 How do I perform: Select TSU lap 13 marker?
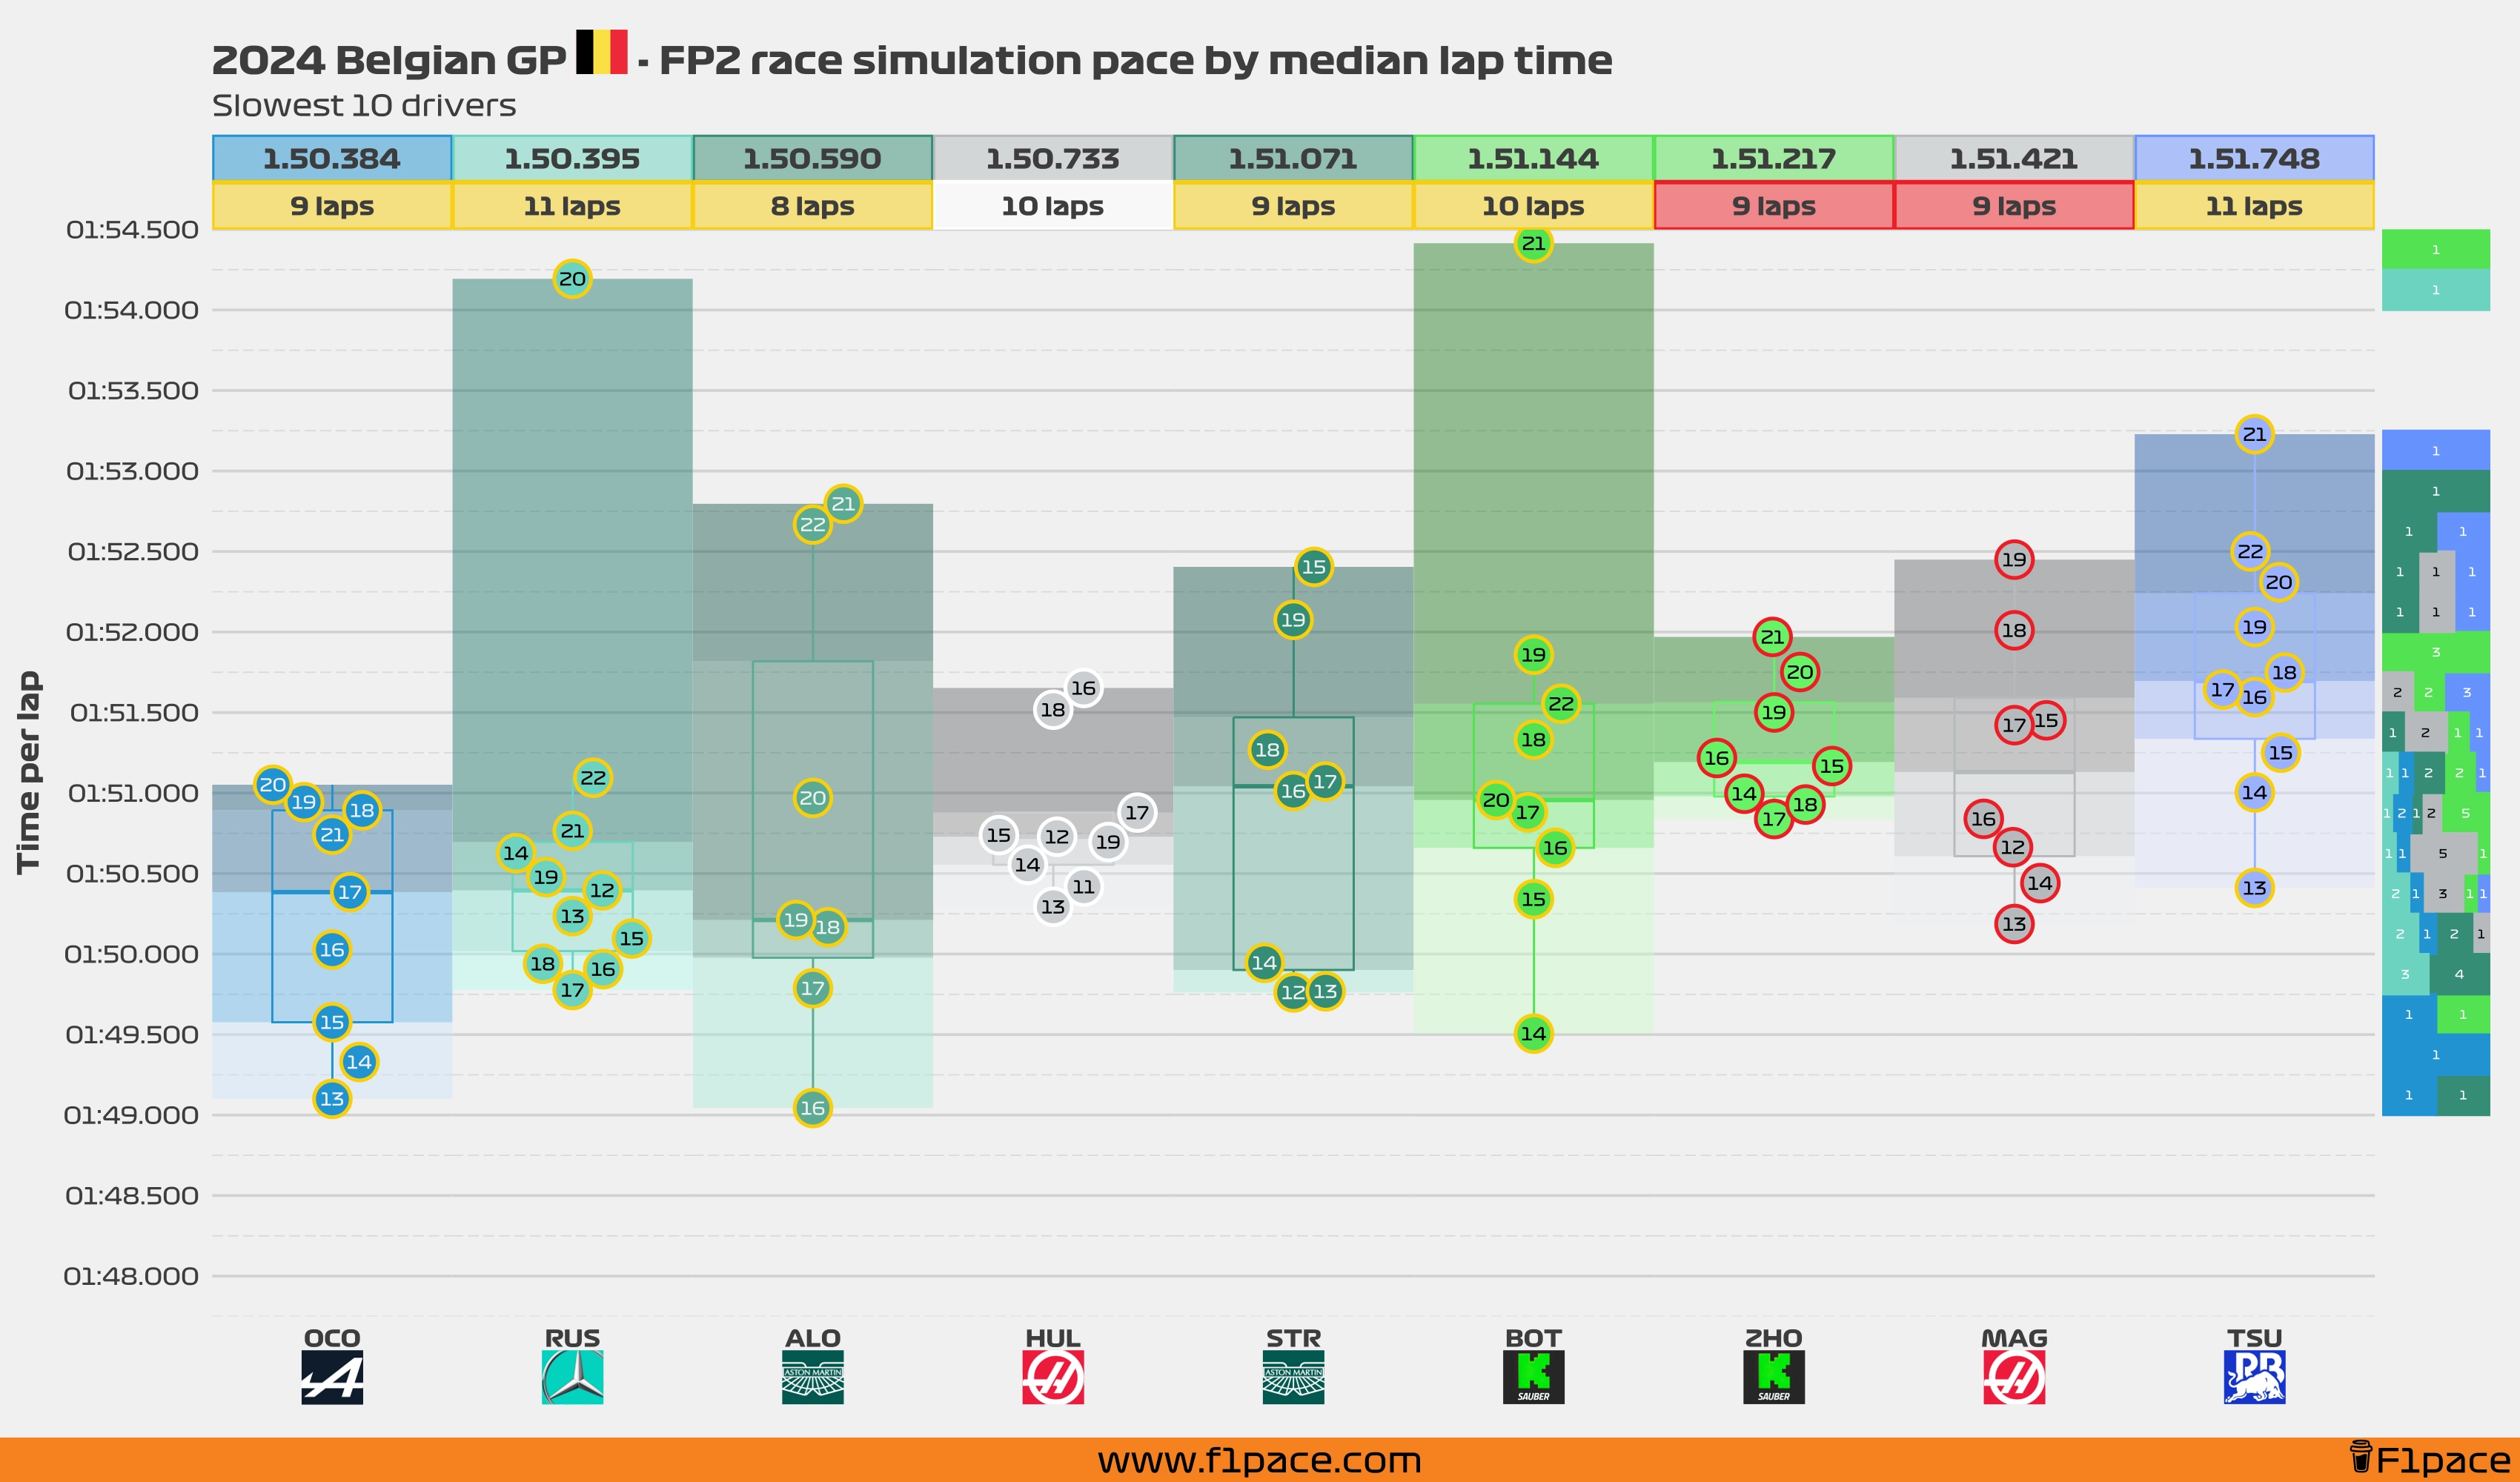click(2254, 887)
